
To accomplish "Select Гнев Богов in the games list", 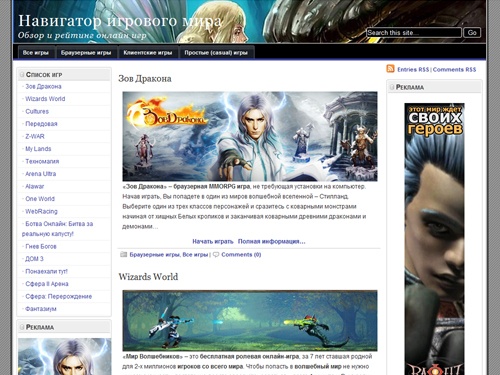I will pyautogui.click(x=41, y=246).
